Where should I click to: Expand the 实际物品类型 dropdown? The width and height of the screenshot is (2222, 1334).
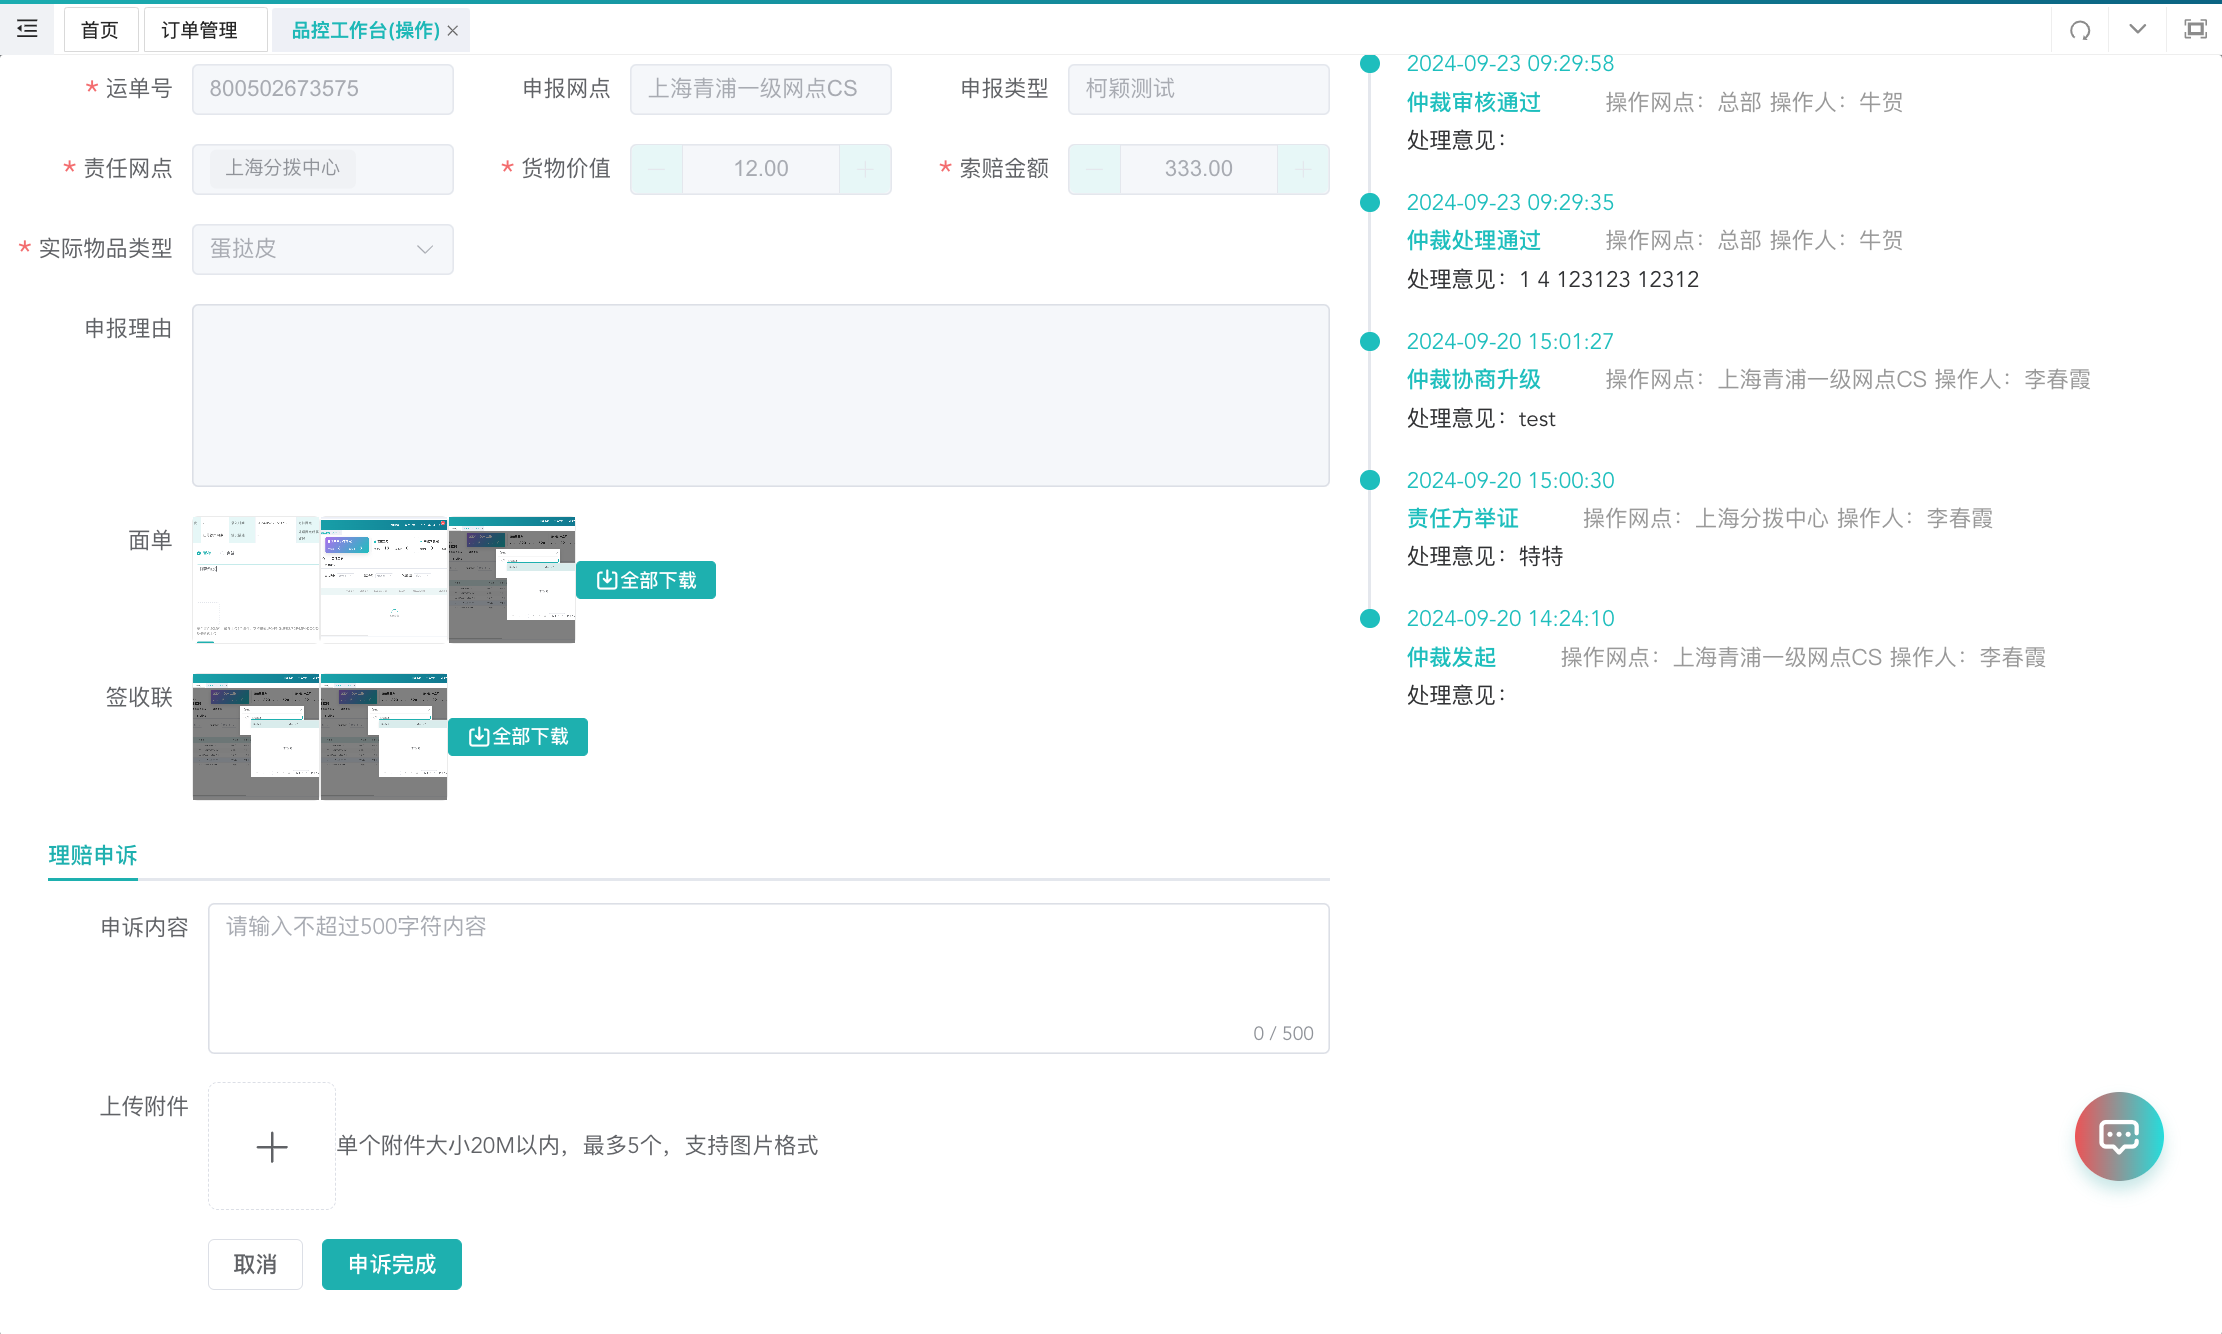pos(323,249)
